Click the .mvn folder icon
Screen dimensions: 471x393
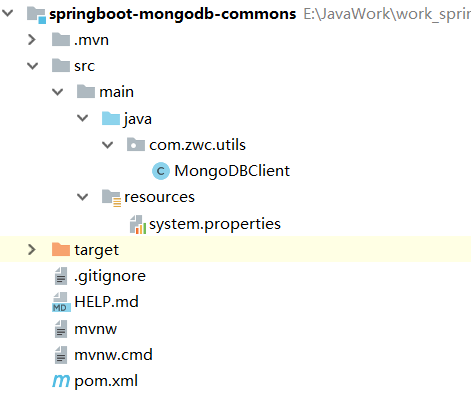pyautogui.click(x=61, y=40)
